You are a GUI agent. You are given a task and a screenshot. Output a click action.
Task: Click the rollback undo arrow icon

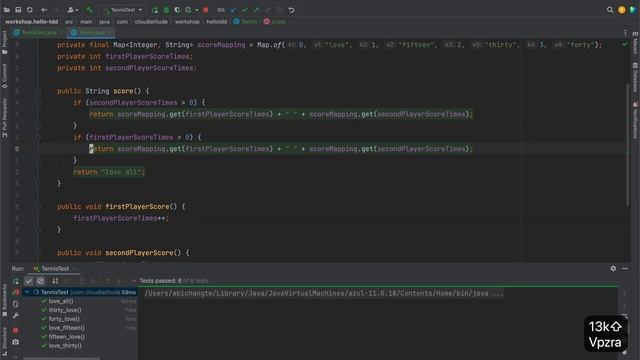click(291, 10)
